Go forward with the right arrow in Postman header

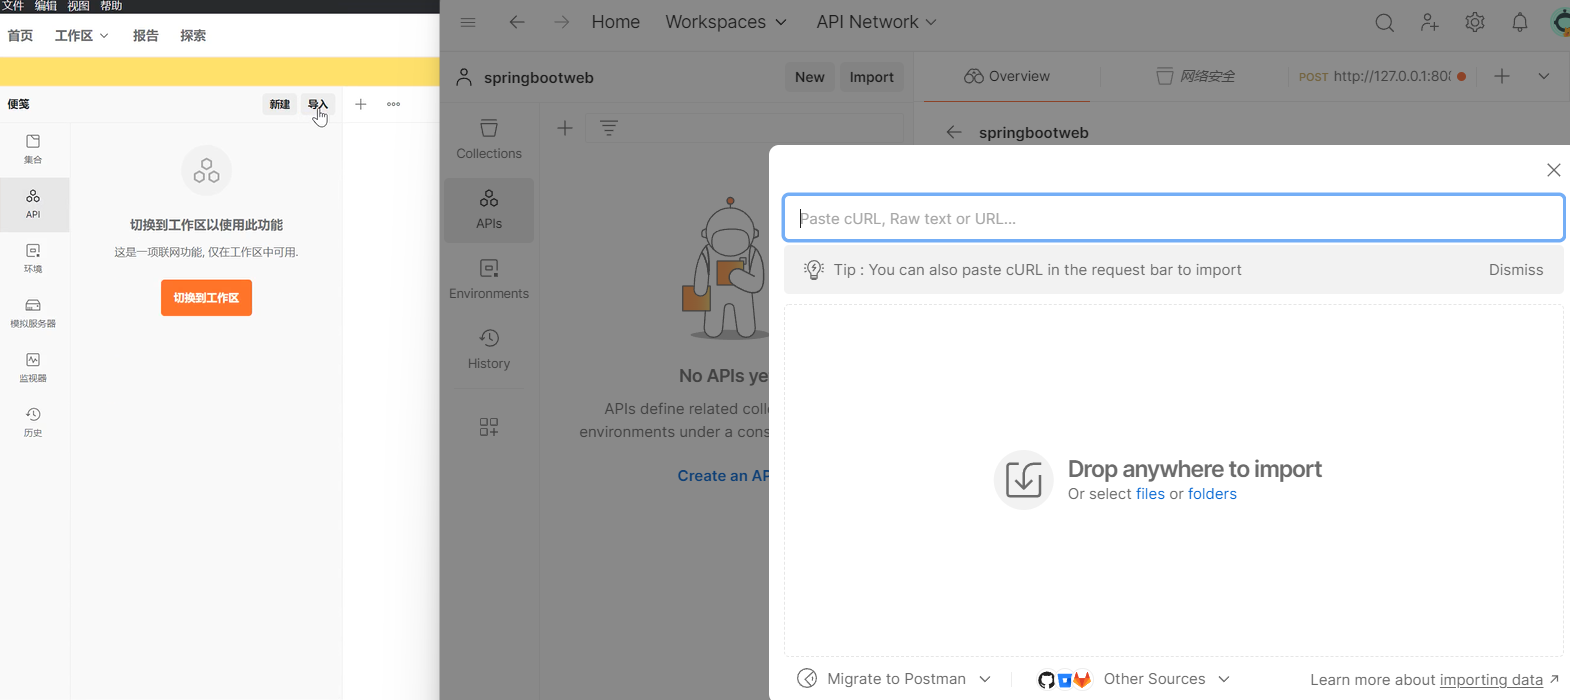click(562, 22)
